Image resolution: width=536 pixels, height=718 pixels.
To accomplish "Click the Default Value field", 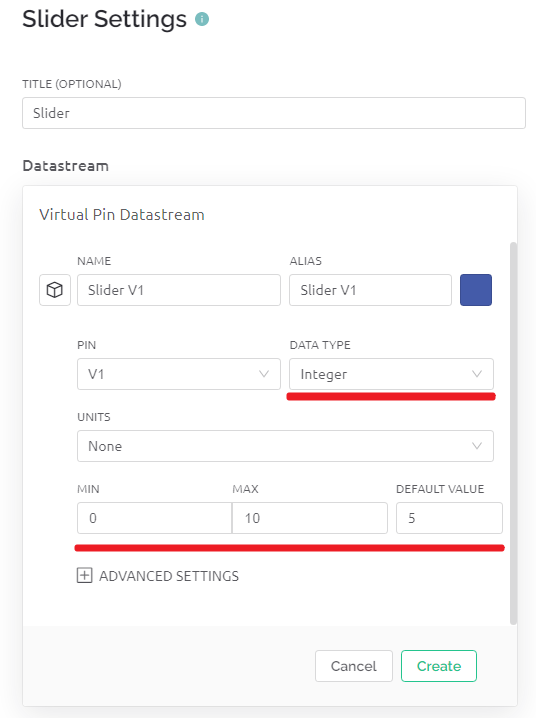I will tap(449, 518).
